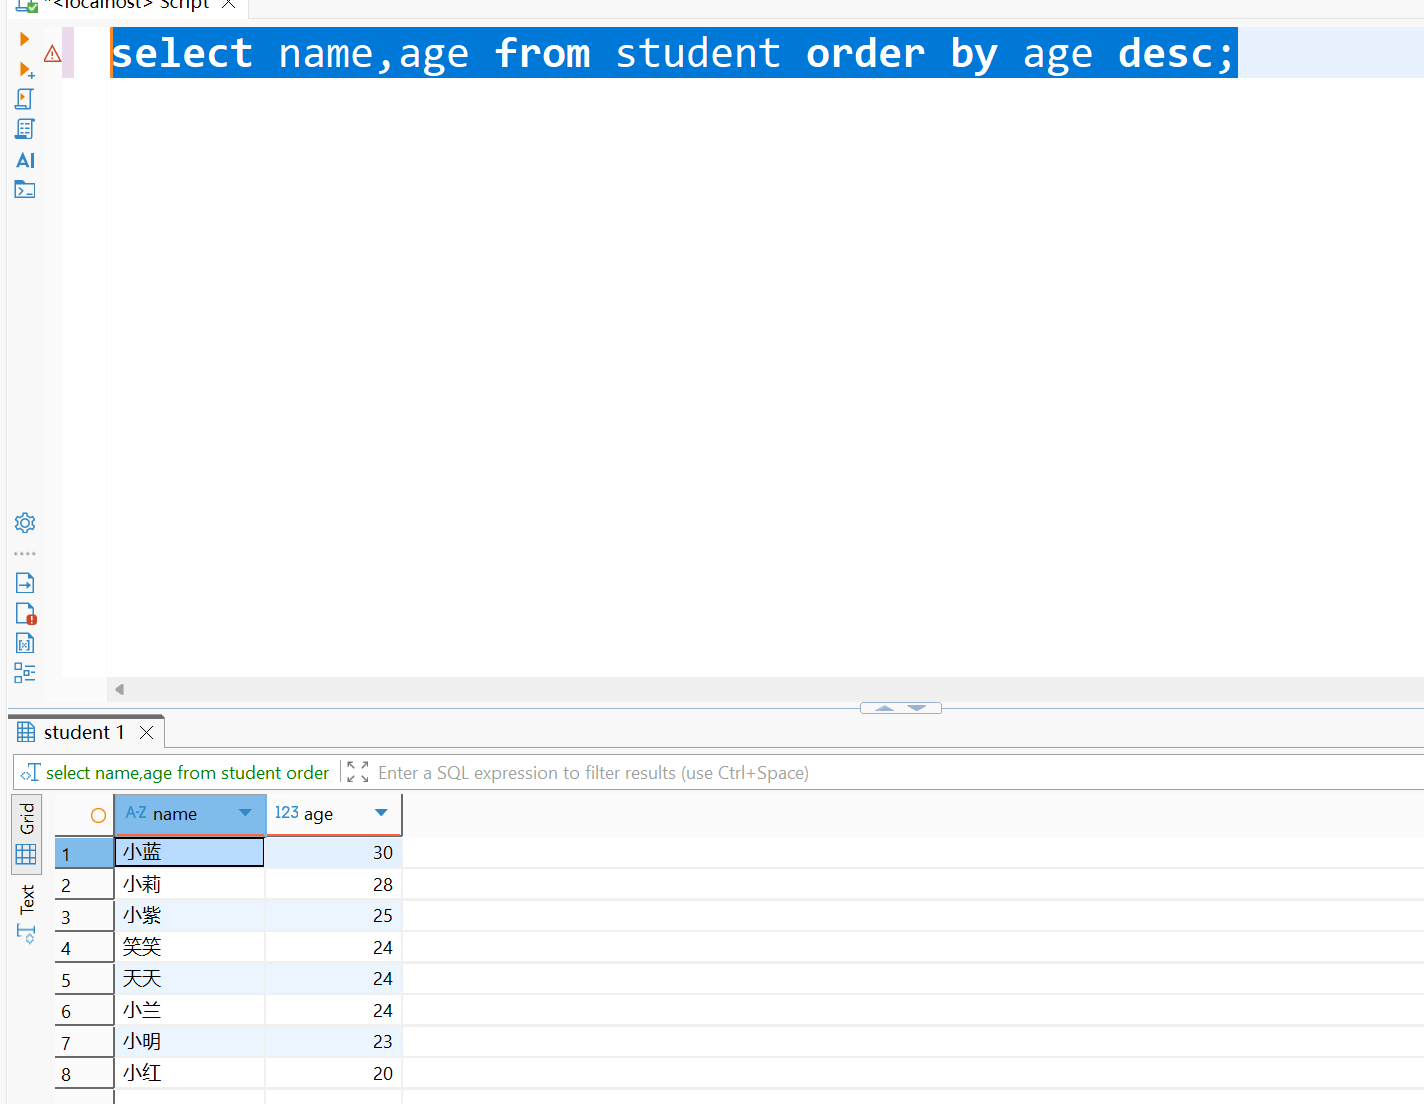The width and height of the screenshot is (1424, 1104).
Task: Select row number 8 header
Action: 85,1074
